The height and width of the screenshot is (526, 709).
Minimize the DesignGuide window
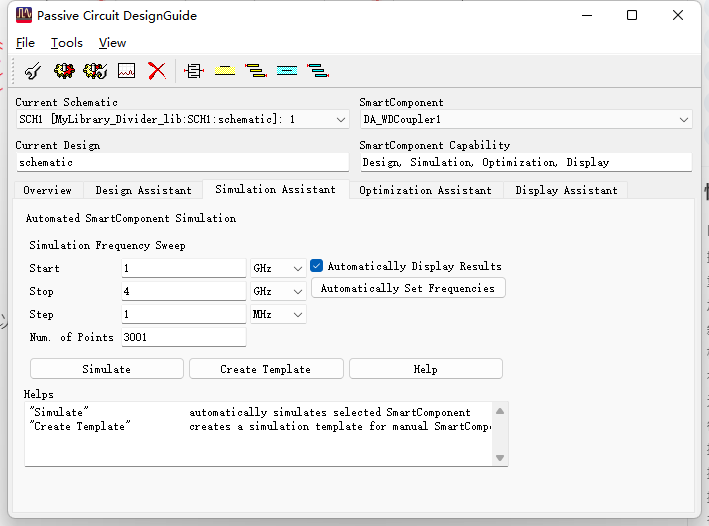587,15
